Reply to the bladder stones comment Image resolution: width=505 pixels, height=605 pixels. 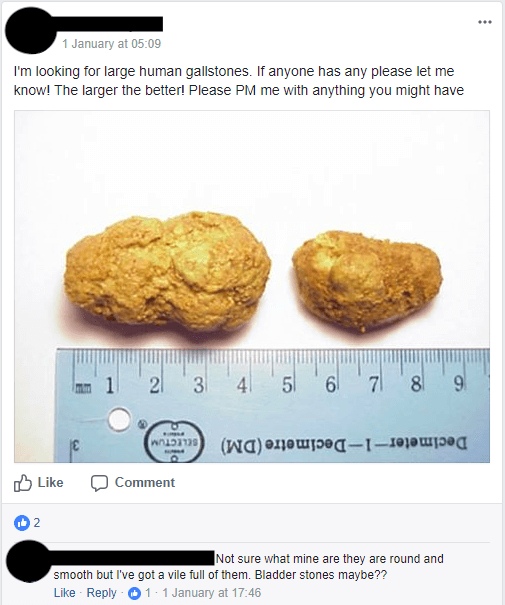101,593
